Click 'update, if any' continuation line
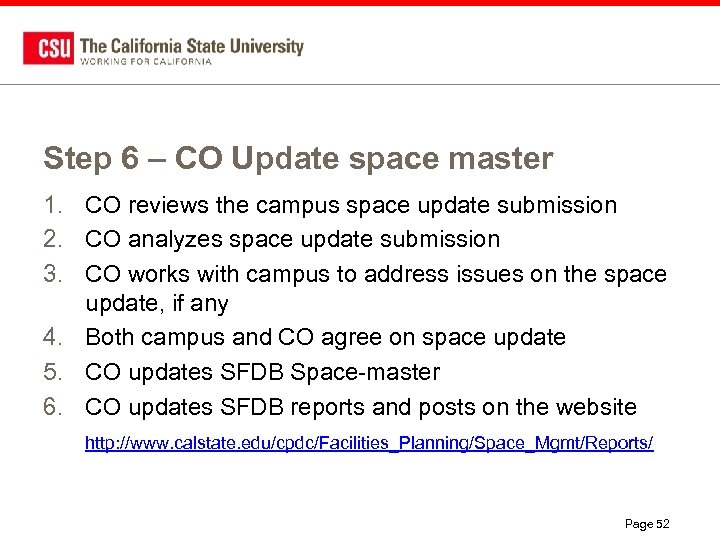The image size is (720, 540). click(157, 304)
